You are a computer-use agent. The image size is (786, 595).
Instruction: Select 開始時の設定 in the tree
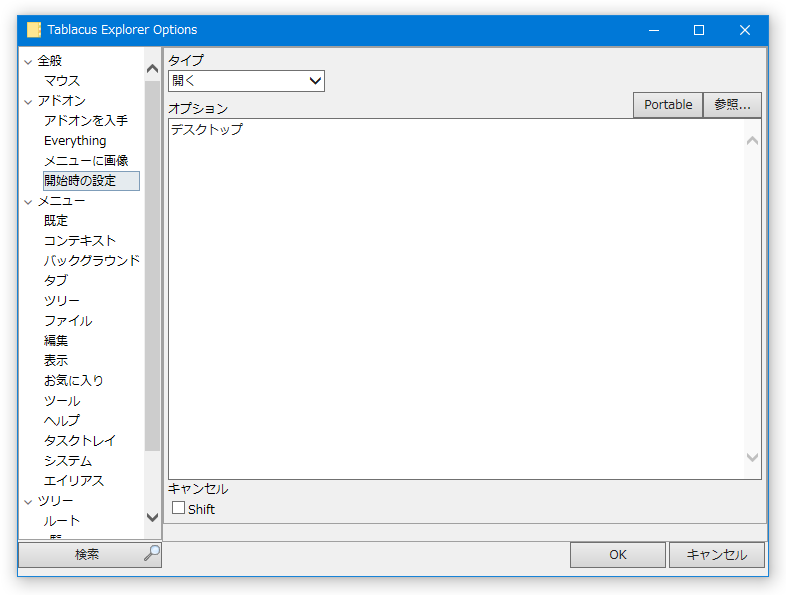91,181
